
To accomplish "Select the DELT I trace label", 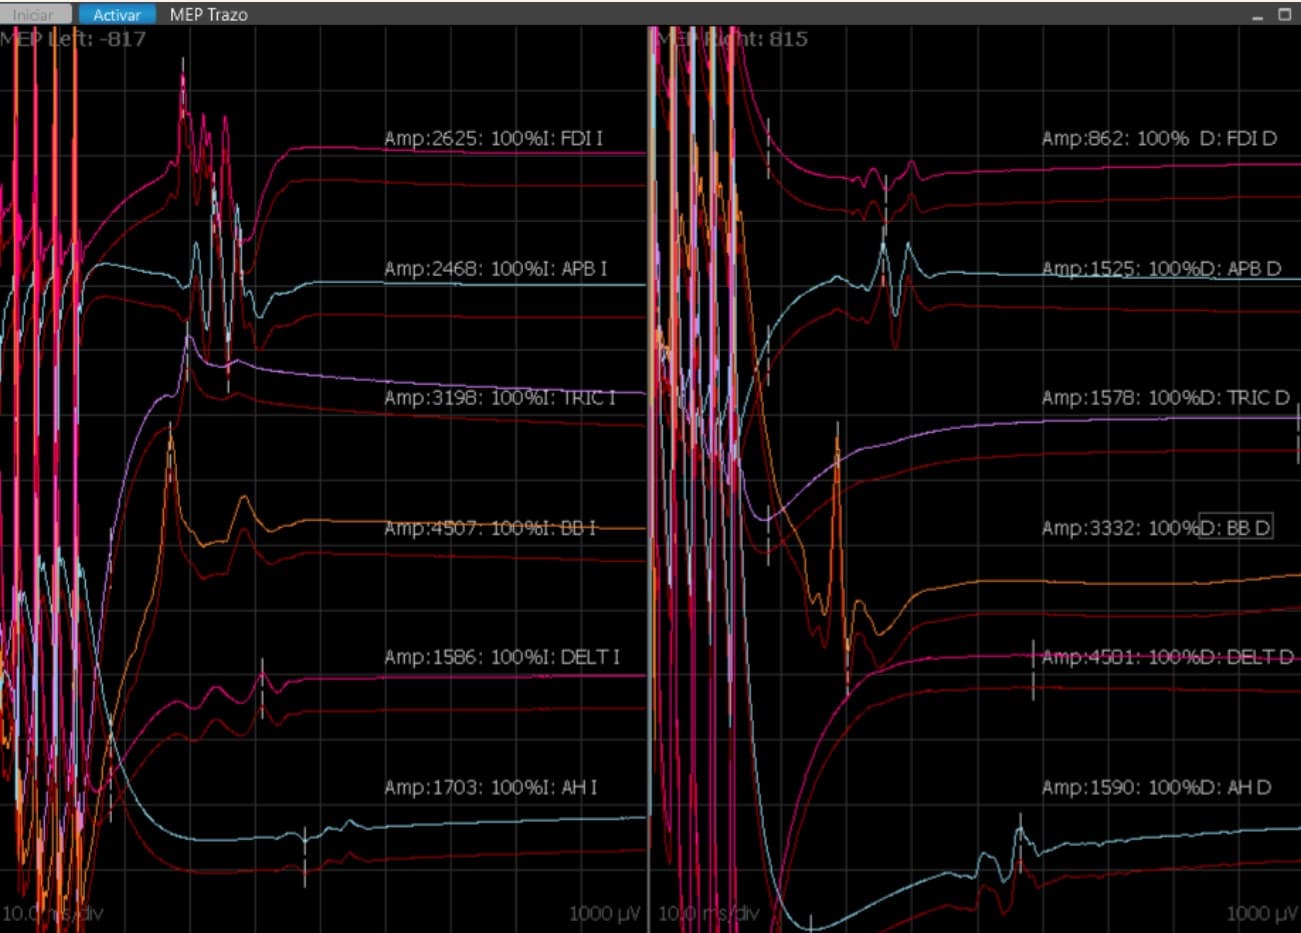I will tap(502, 657).
